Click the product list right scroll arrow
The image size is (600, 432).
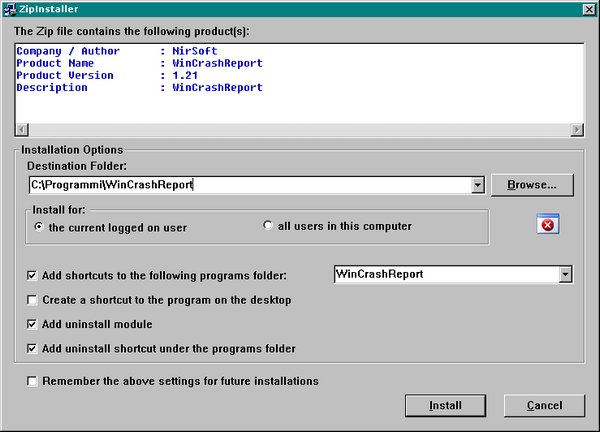click(577, 130)
